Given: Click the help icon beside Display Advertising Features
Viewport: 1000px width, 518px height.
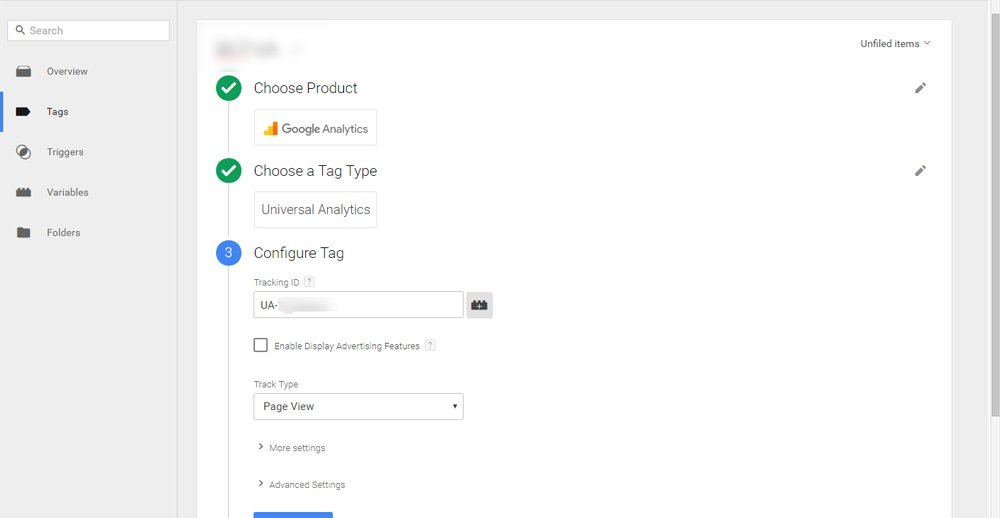Looking at the screenshot, I should coord(430,345).
